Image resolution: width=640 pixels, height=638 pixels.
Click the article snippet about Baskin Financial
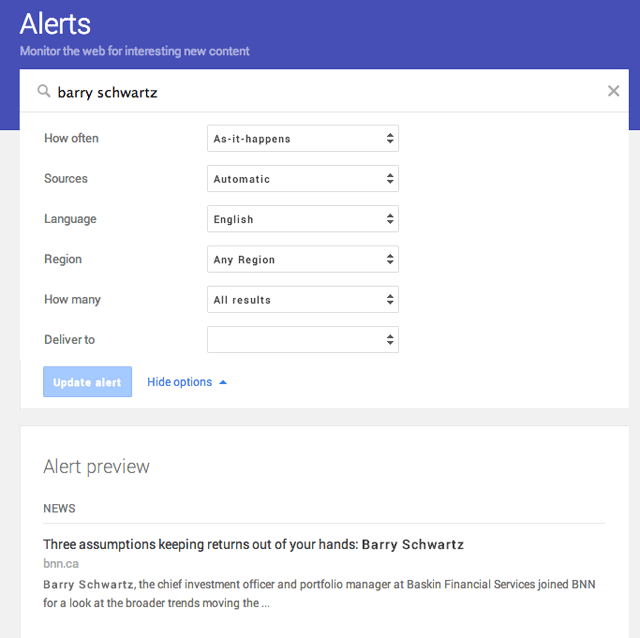[318, 593]
